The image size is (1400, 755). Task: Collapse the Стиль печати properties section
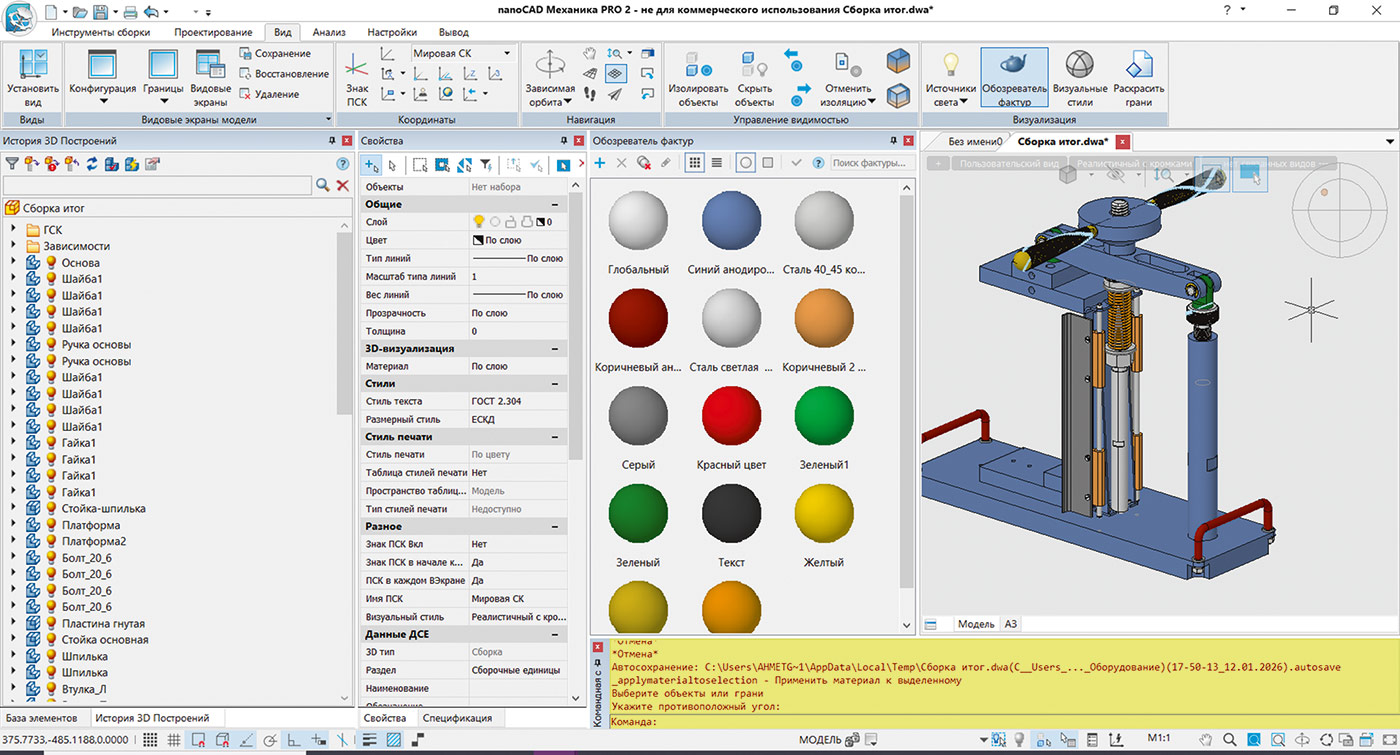[x=555, y=437]
